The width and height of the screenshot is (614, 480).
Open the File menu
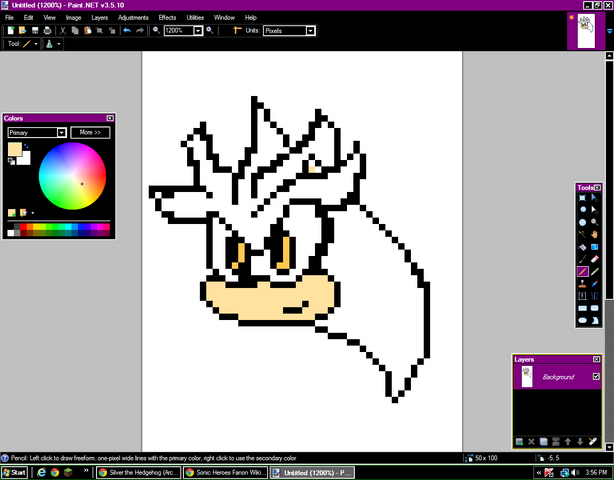click(9, 18)
